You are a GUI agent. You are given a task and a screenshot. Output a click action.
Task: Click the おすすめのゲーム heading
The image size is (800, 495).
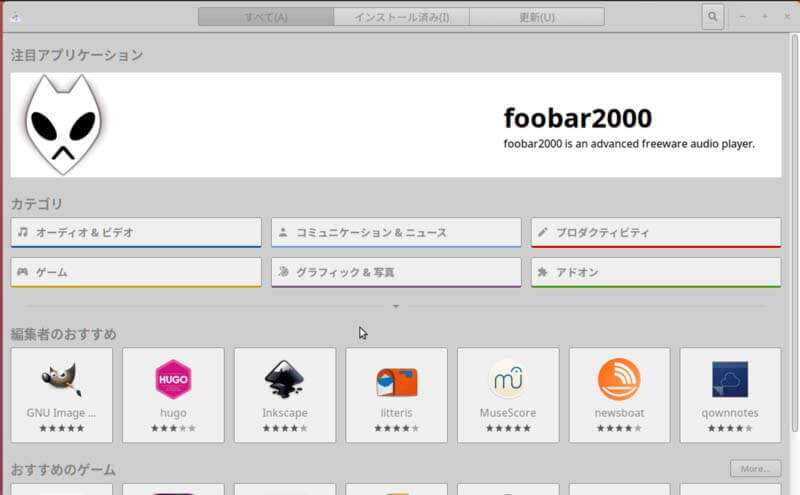[63, 469]
